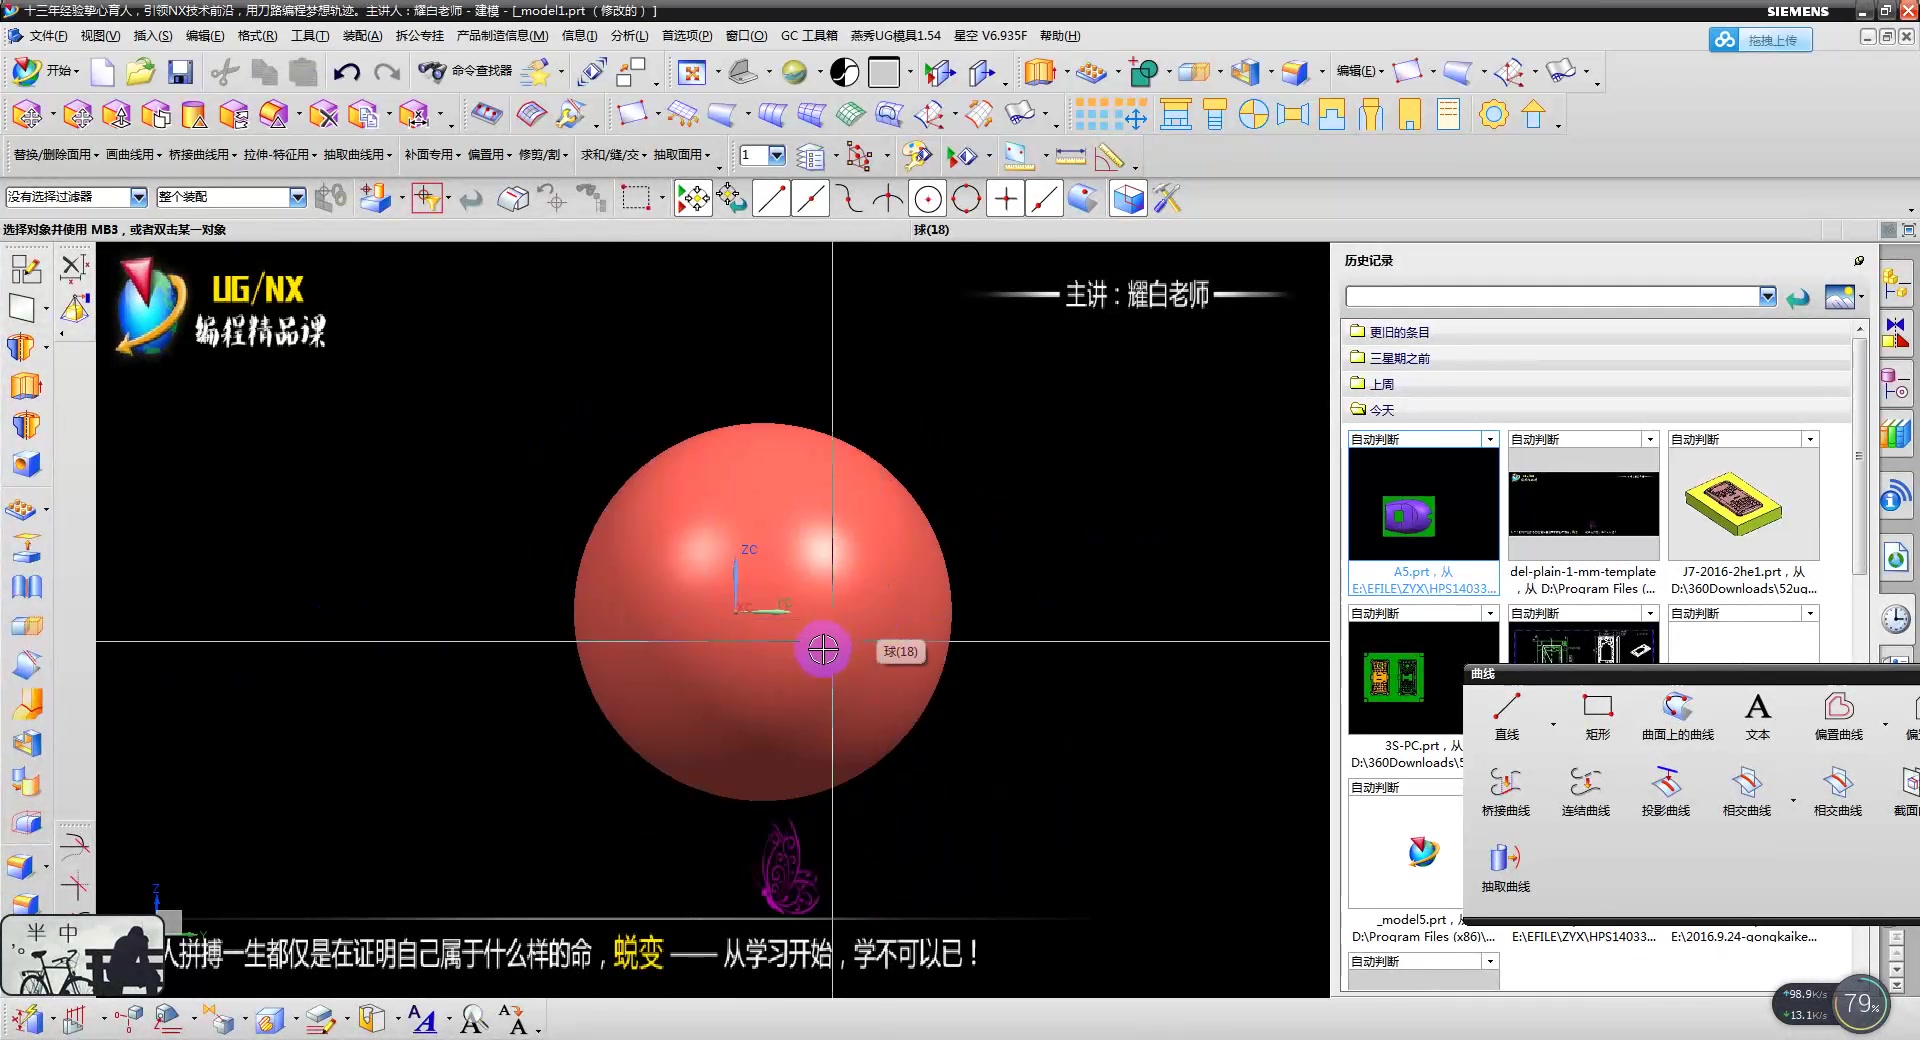This screenshot has width=1920, height=1040.
Task: Open the history search box dropdown arrow
Action: [x=1768, y=297]
